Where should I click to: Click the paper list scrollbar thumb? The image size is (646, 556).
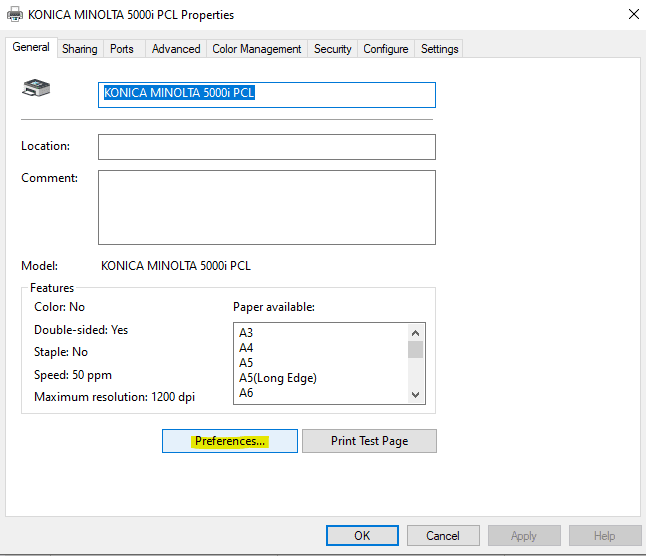[415, 350]
